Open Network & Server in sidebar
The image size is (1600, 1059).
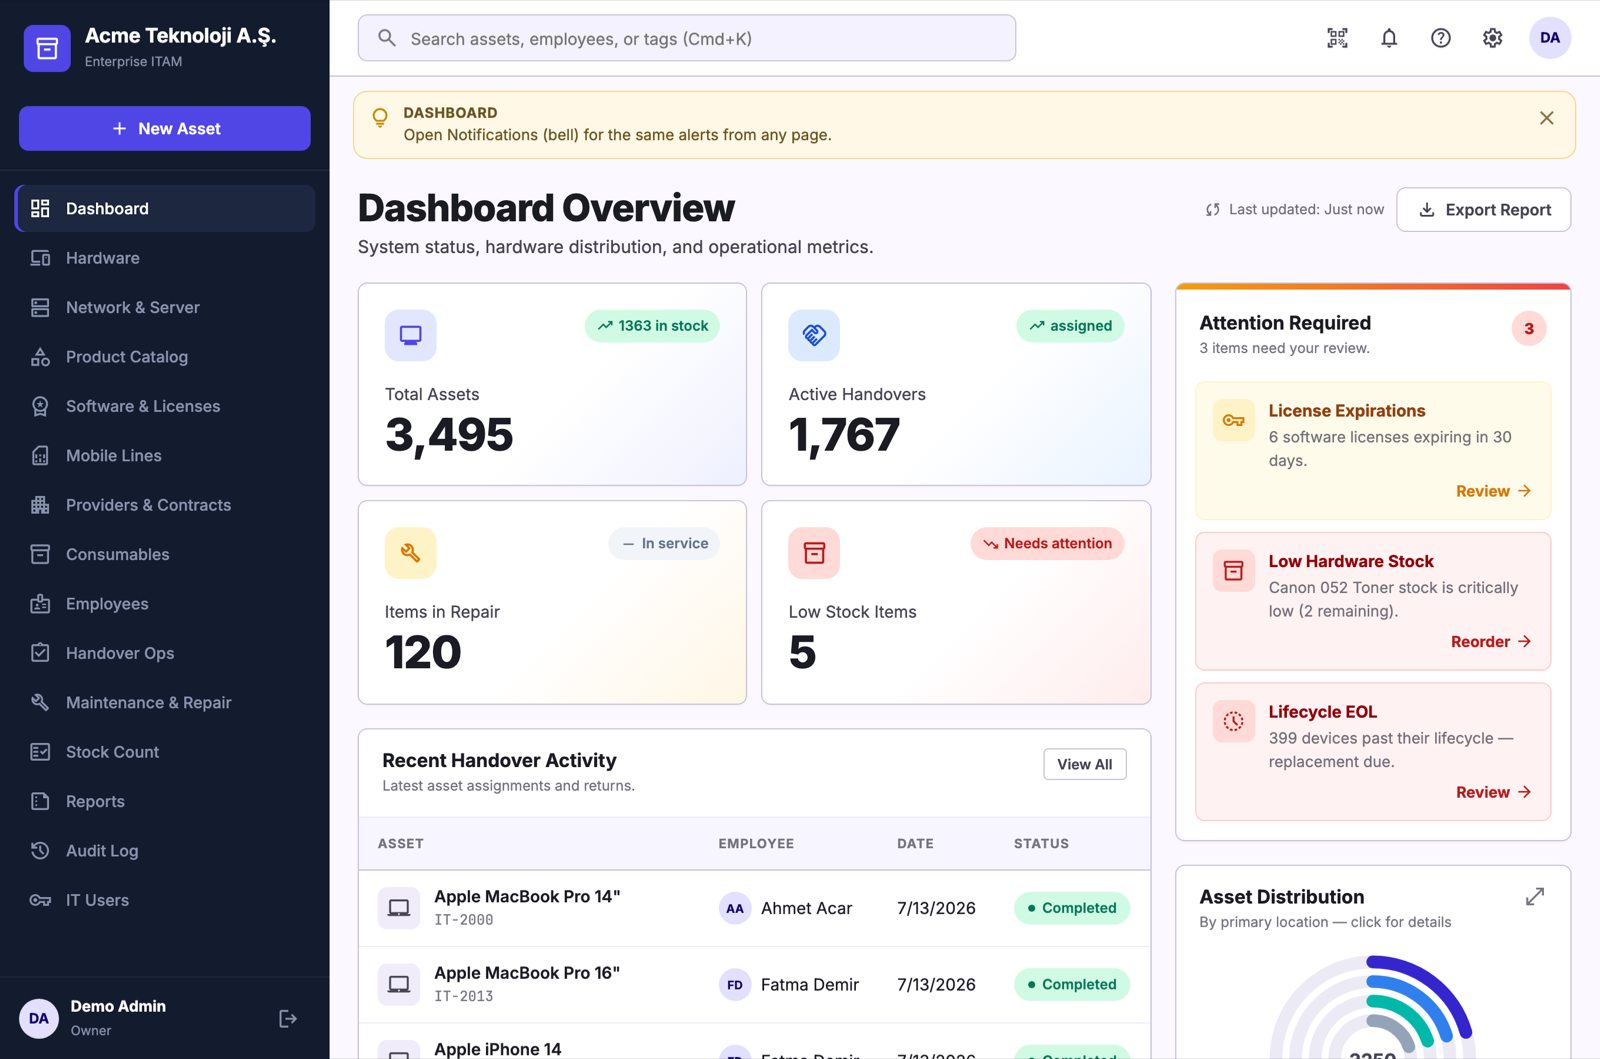coord(165,307)
